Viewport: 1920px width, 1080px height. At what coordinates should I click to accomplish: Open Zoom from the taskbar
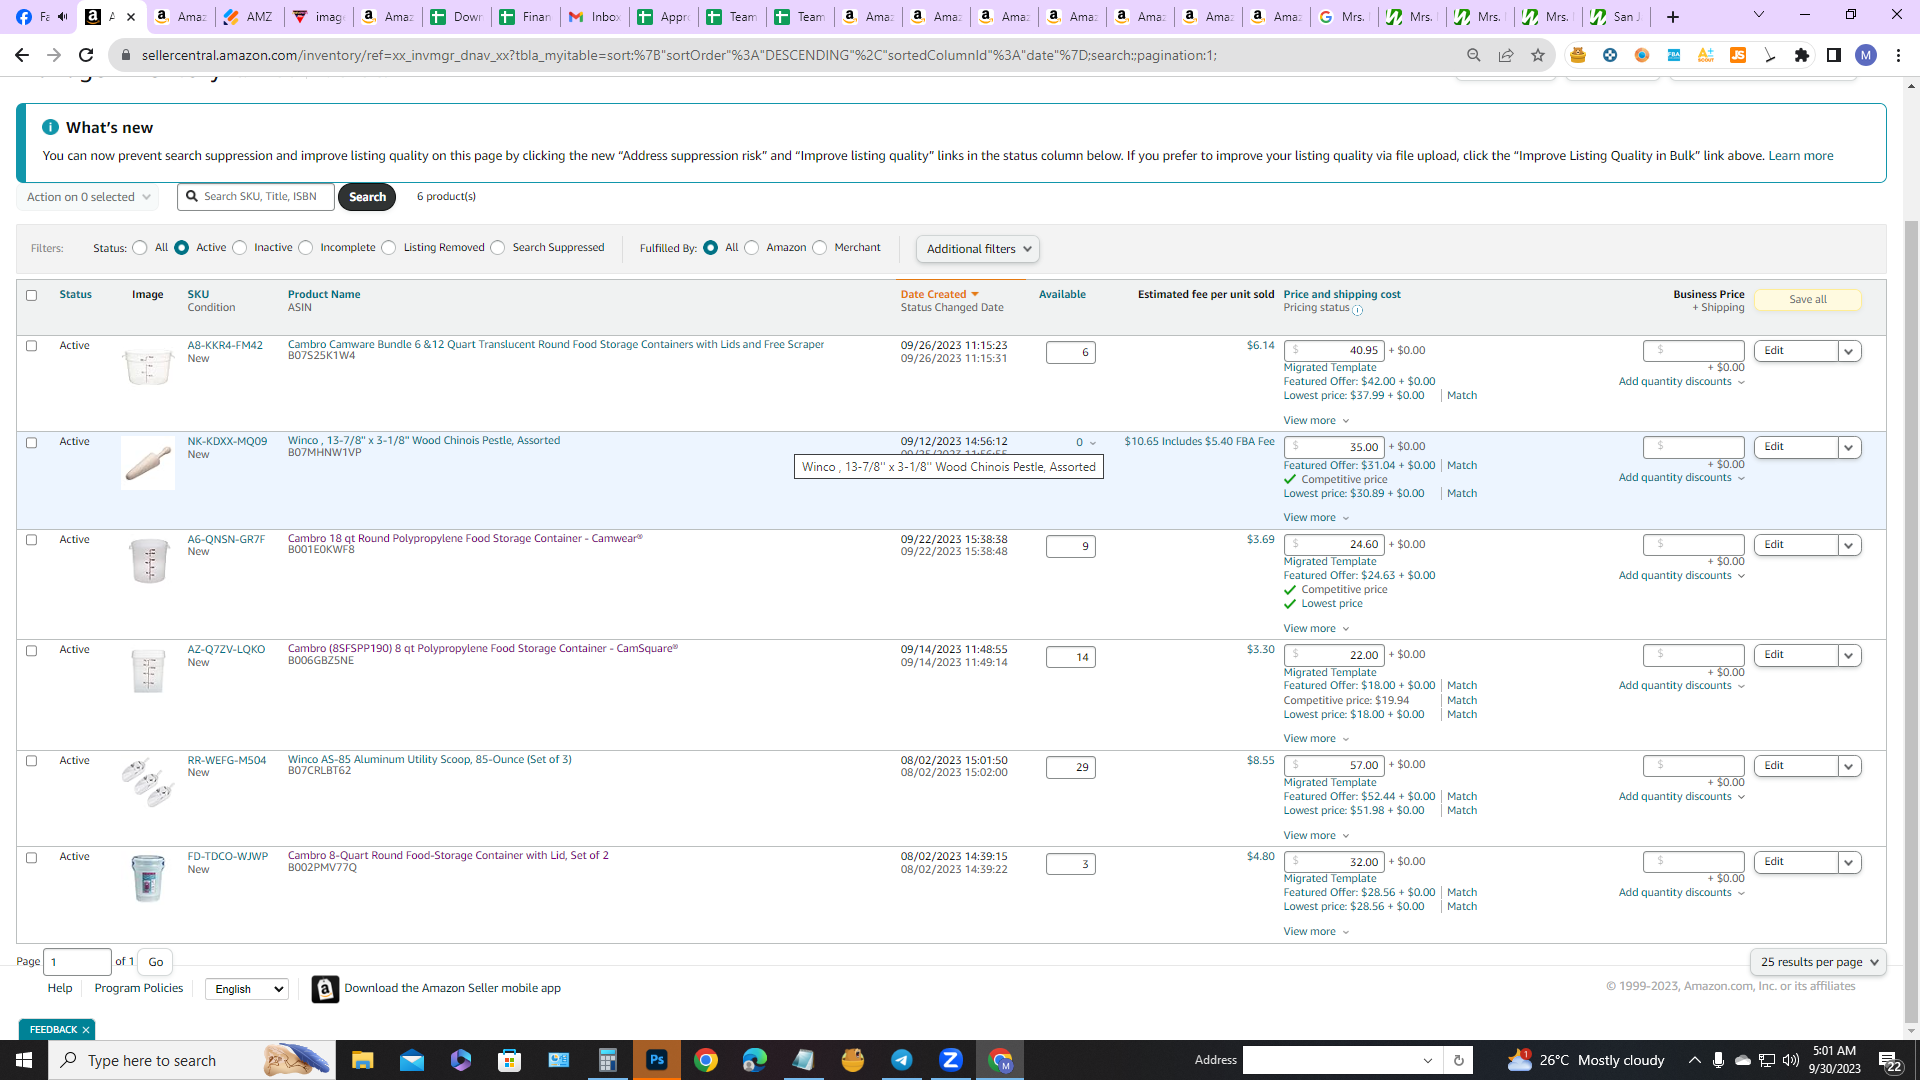[x=951, y=1060]
